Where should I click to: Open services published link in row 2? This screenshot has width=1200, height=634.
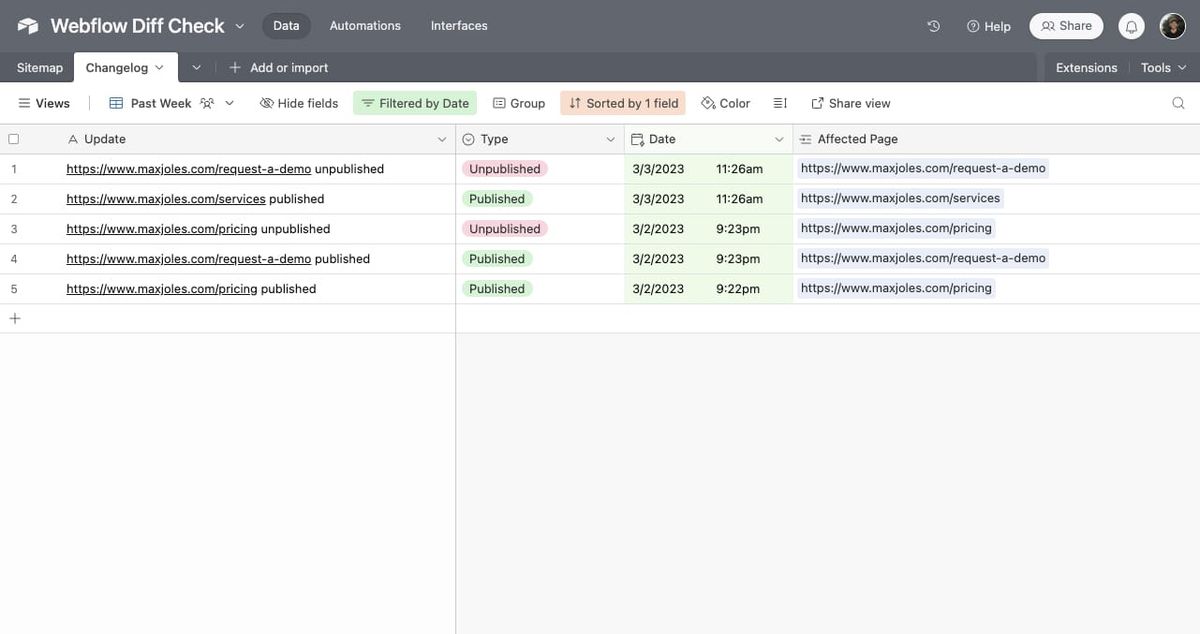pyautogui.click(x=166, y=199)
